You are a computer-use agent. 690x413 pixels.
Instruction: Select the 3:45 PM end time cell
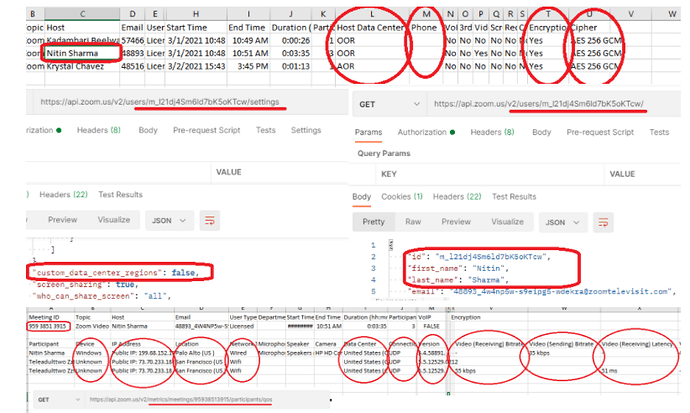(x=248, y=66)
